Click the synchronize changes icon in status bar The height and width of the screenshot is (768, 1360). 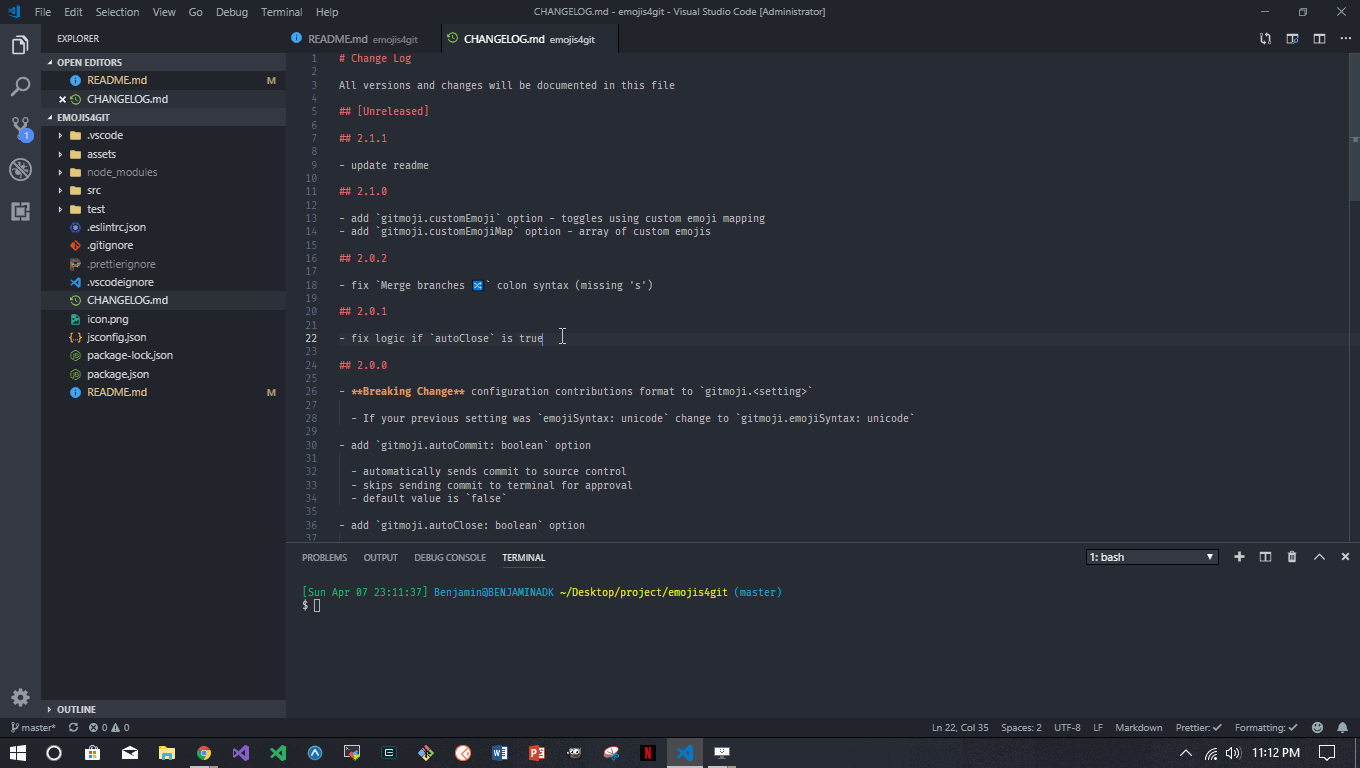[x=73, y=727]
